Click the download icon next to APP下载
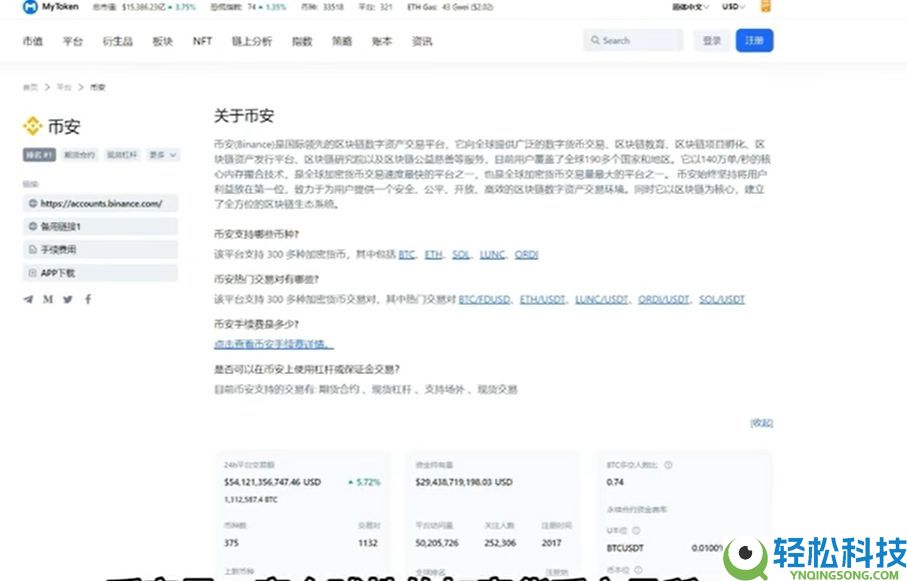Image resolution: width=907 pixels, height=581 pixels. 33,273
